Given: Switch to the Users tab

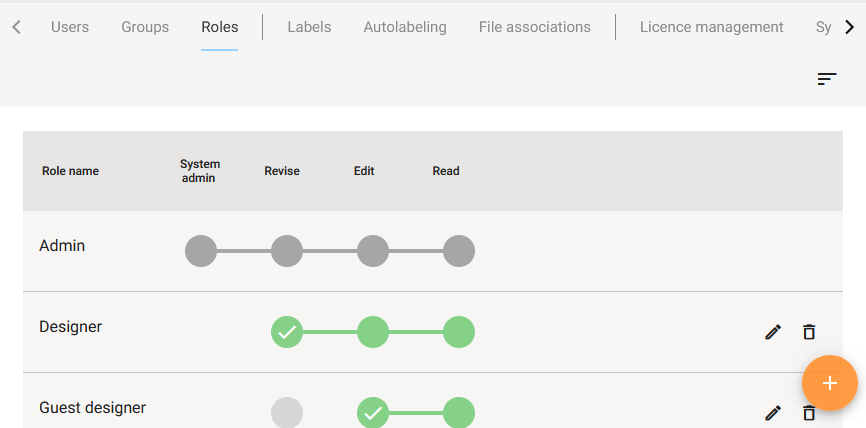Looking at the screenshot, I should (x=70, y=27).
